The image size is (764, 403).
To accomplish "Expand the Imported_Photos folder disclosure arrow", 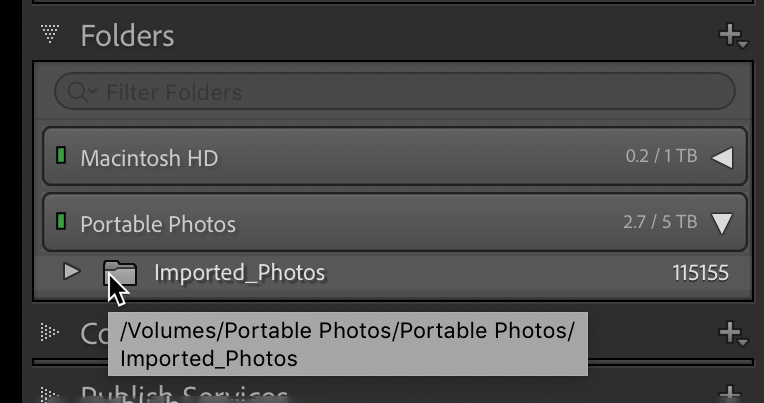I will 70,272.
